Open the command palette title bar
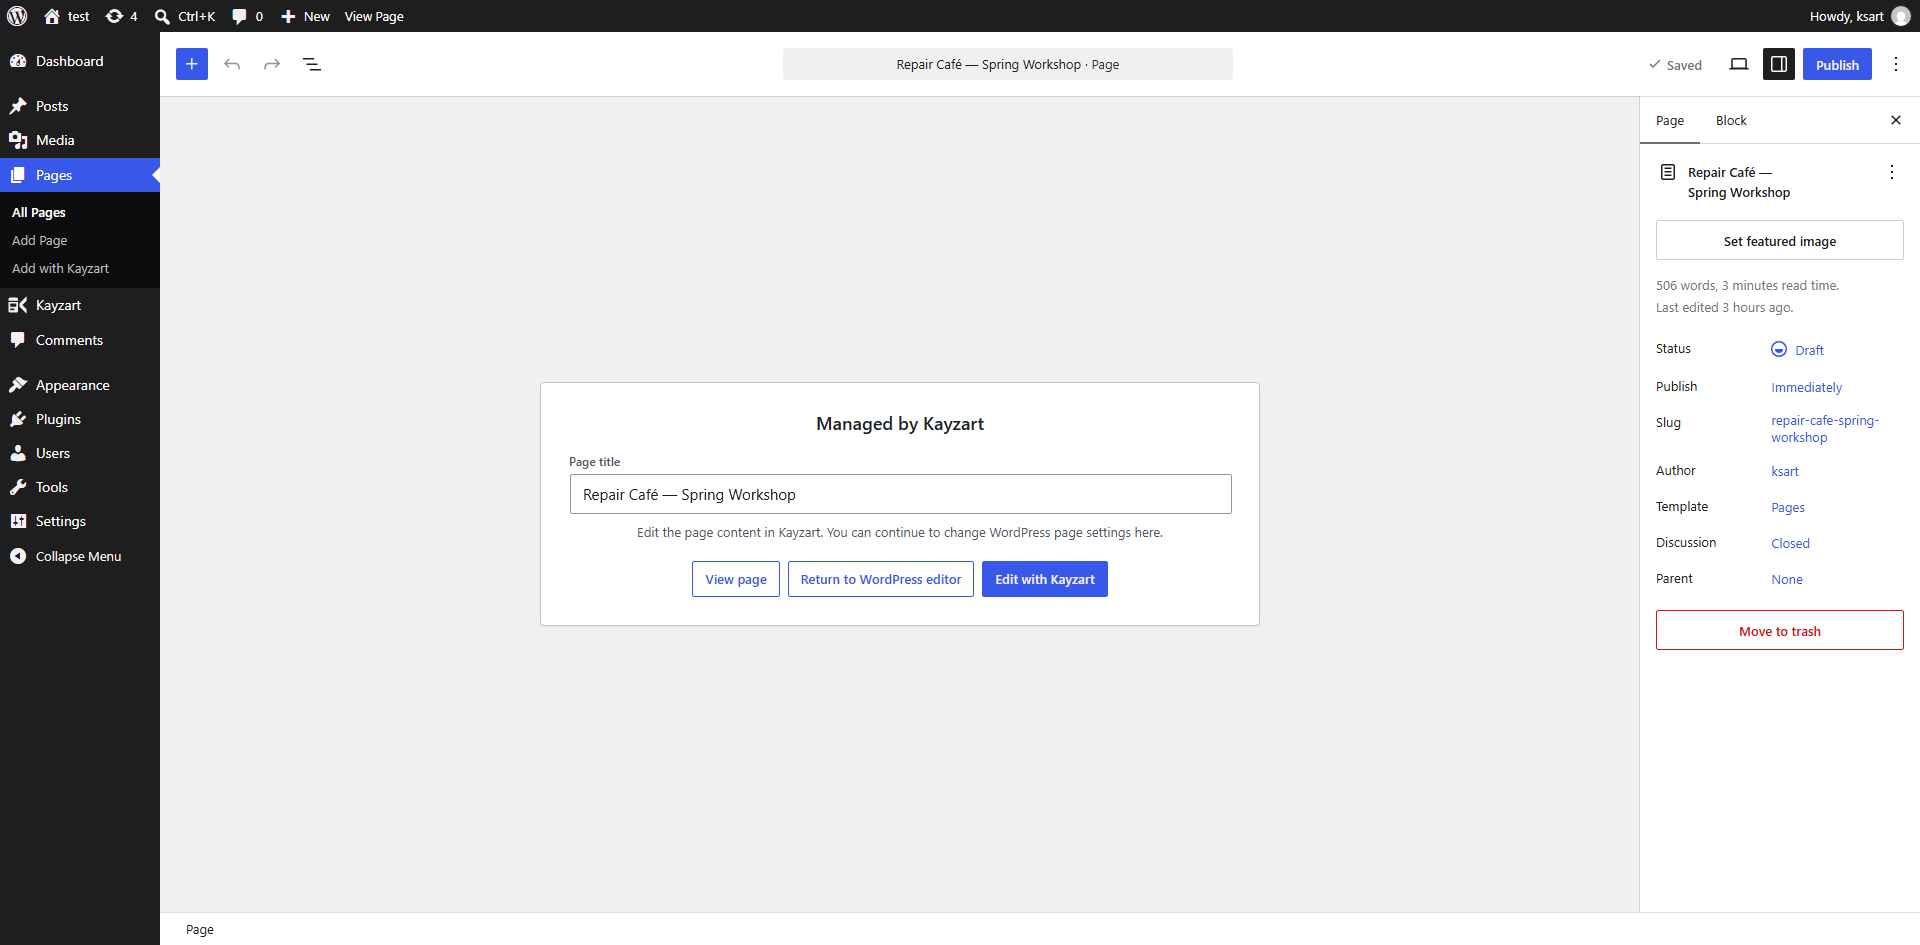 point(1008,64)
